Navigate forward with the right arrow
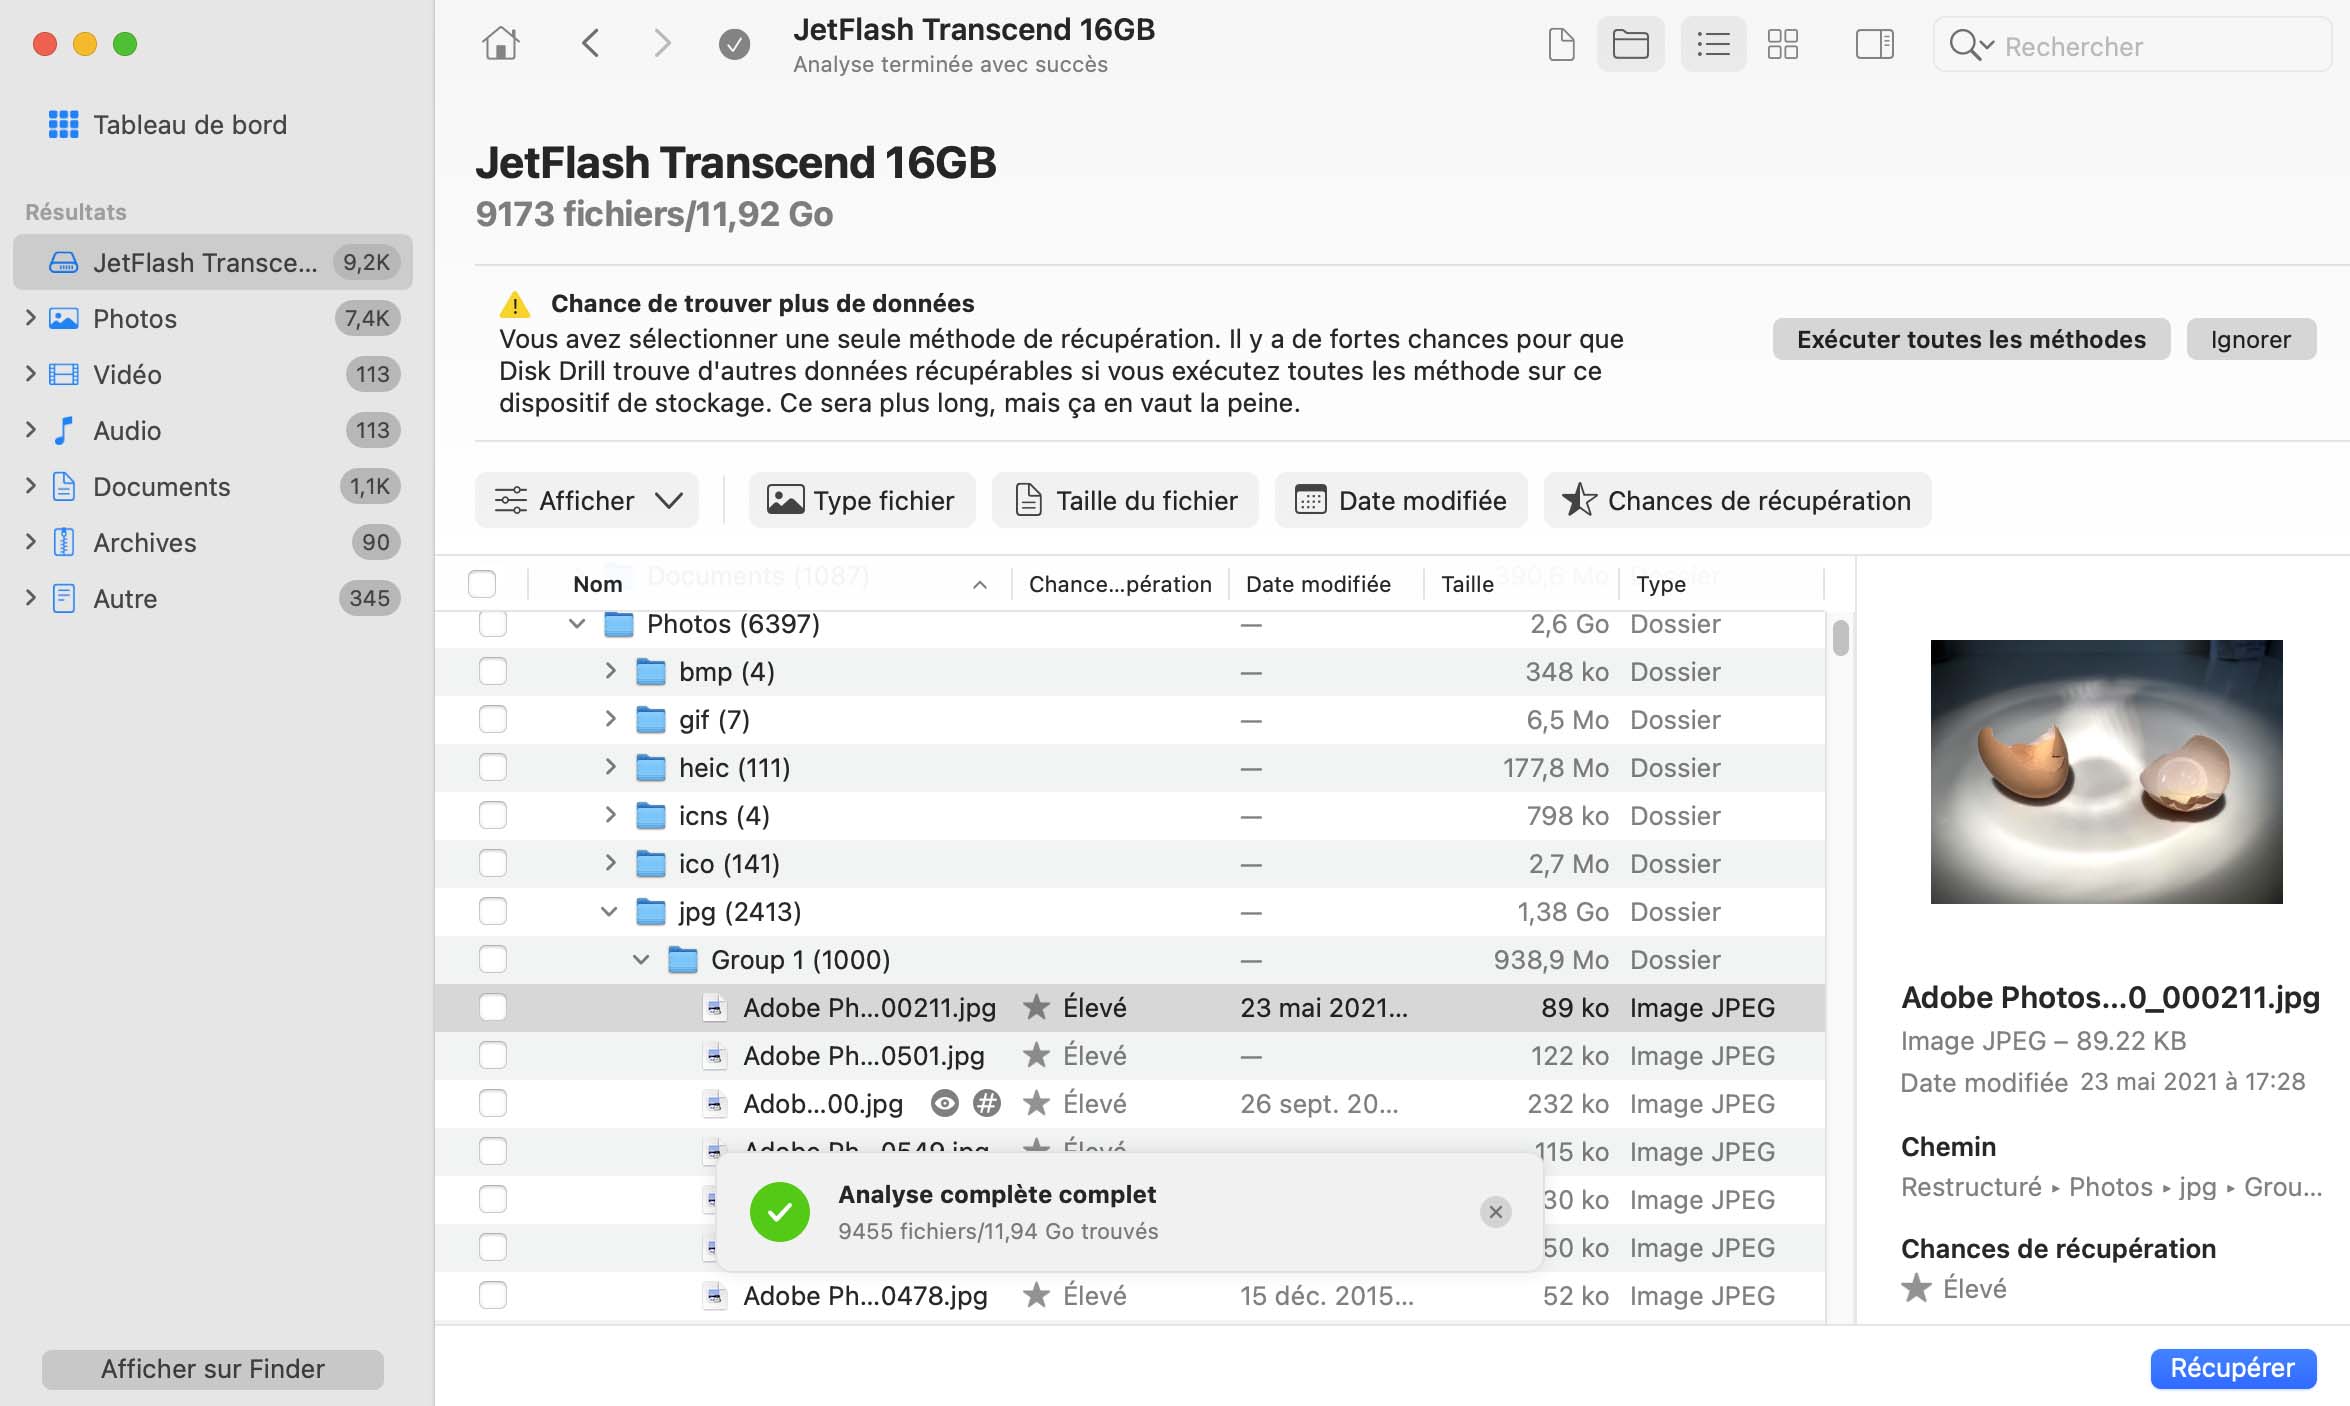This screenshot has width=2350, height=1406. point(662,44)
